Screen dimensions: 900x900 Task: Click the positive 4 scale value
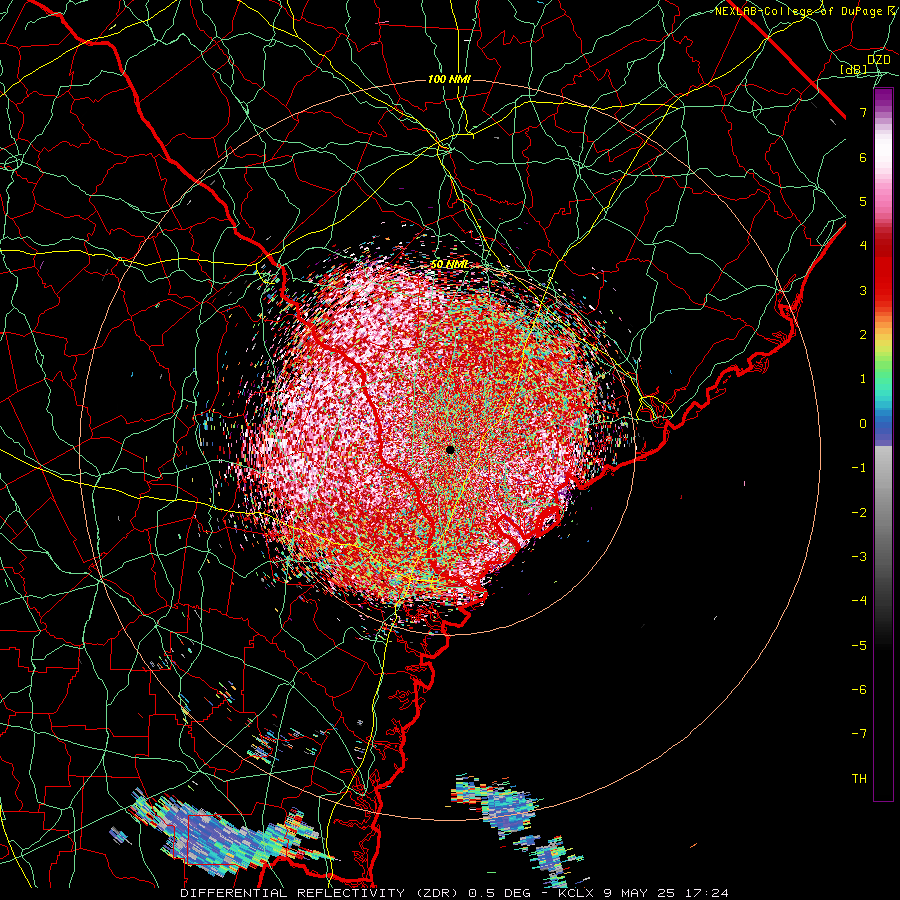click(x=863, y=246)
